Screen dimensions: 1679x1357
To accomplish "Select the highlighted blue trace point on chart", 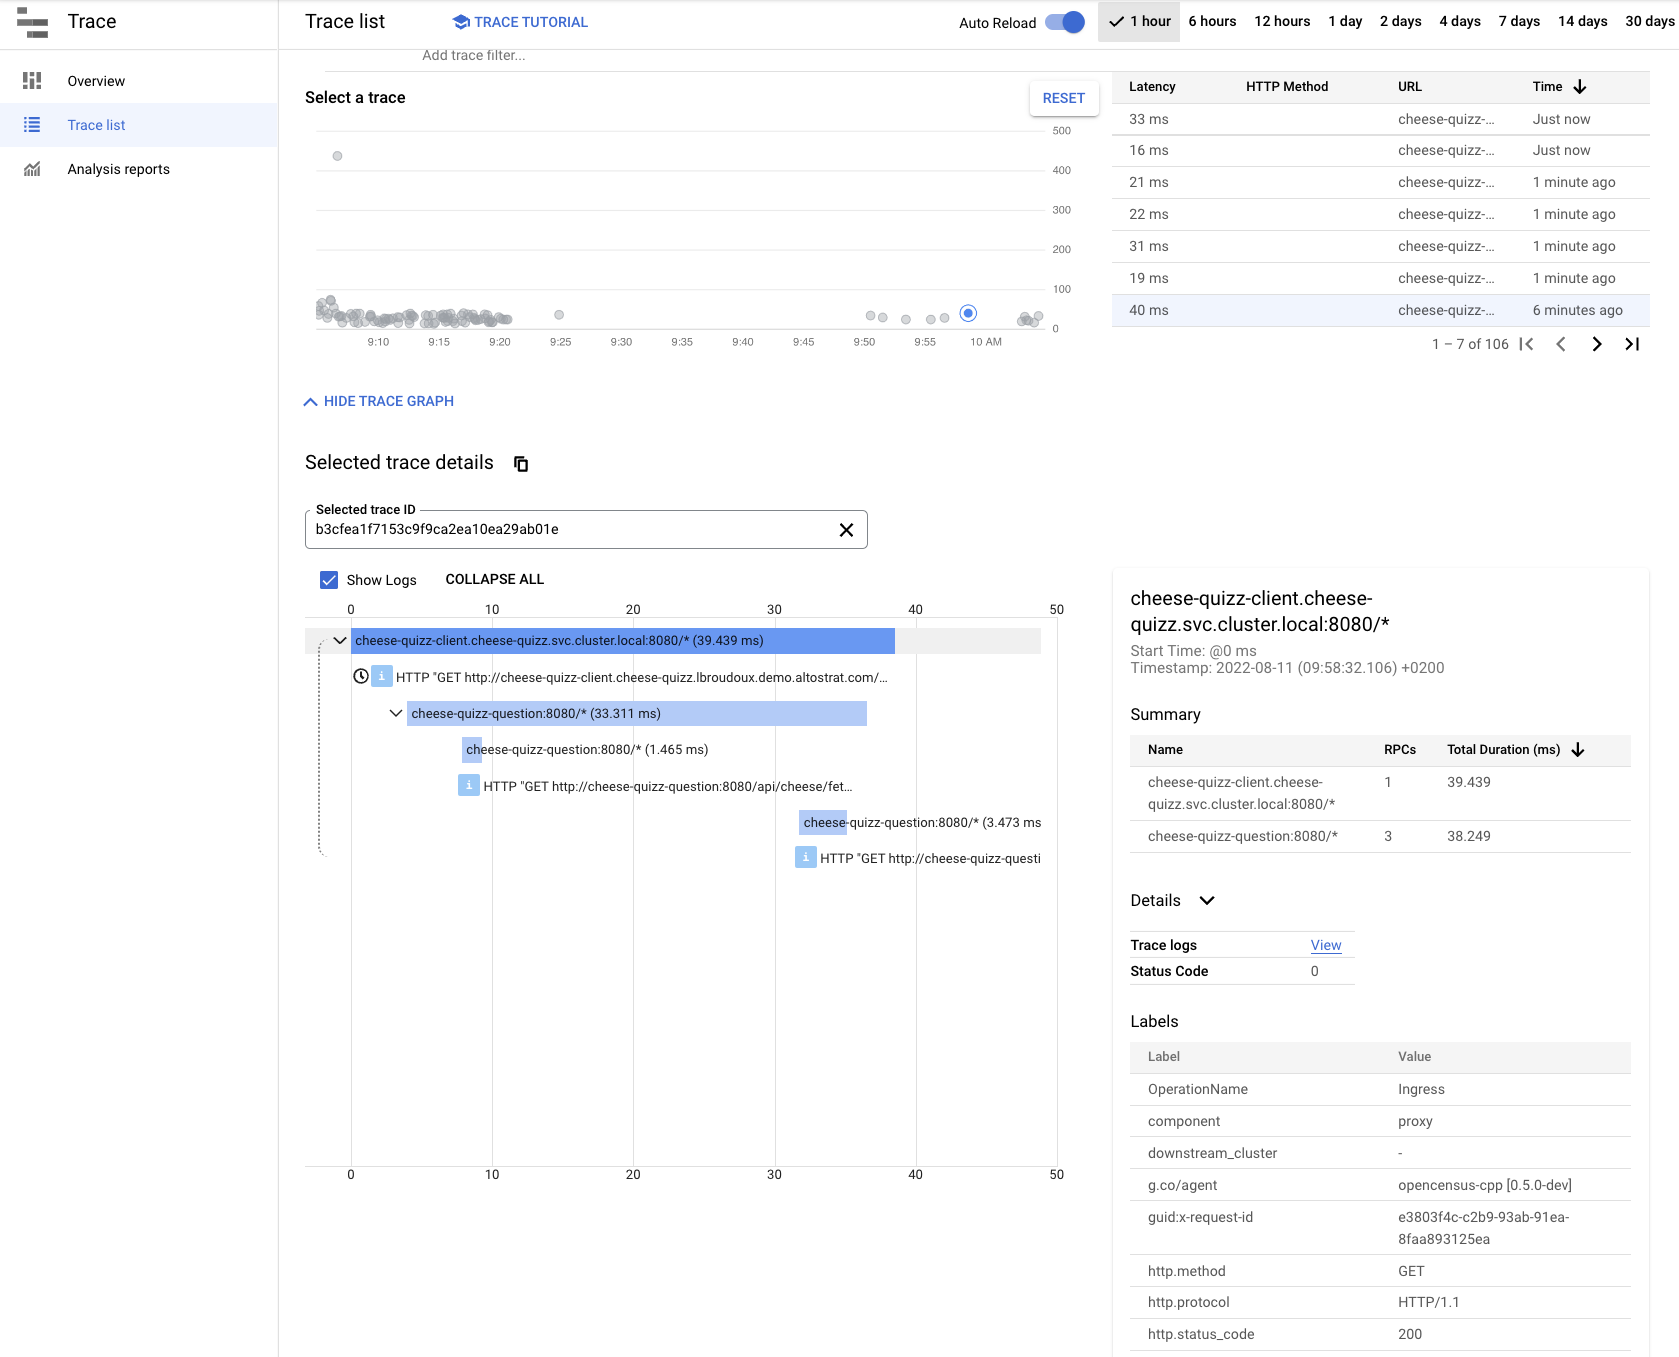I will coord(968,313).
